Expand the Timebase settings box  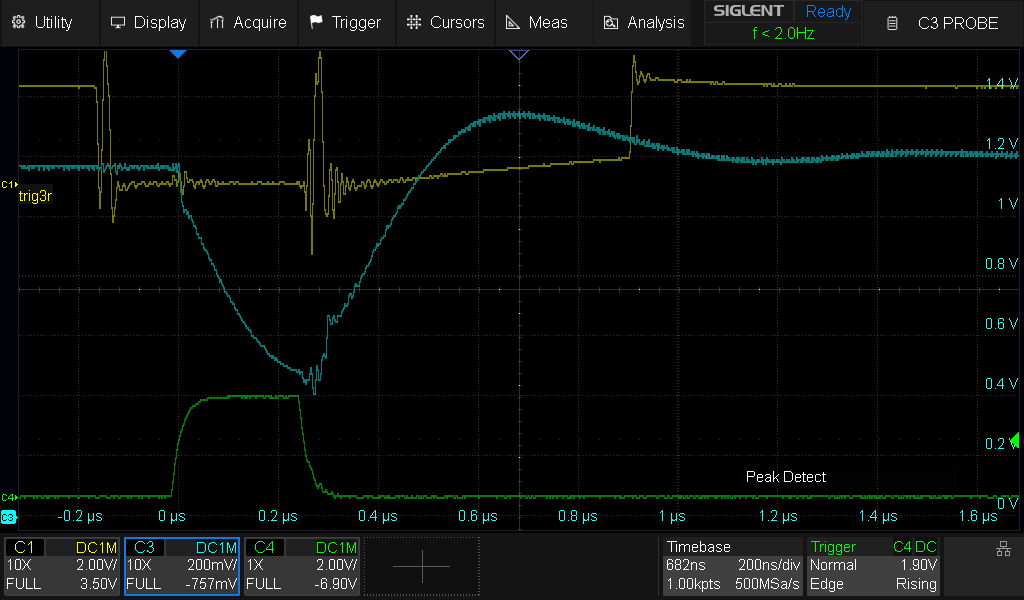pos(732,566)
